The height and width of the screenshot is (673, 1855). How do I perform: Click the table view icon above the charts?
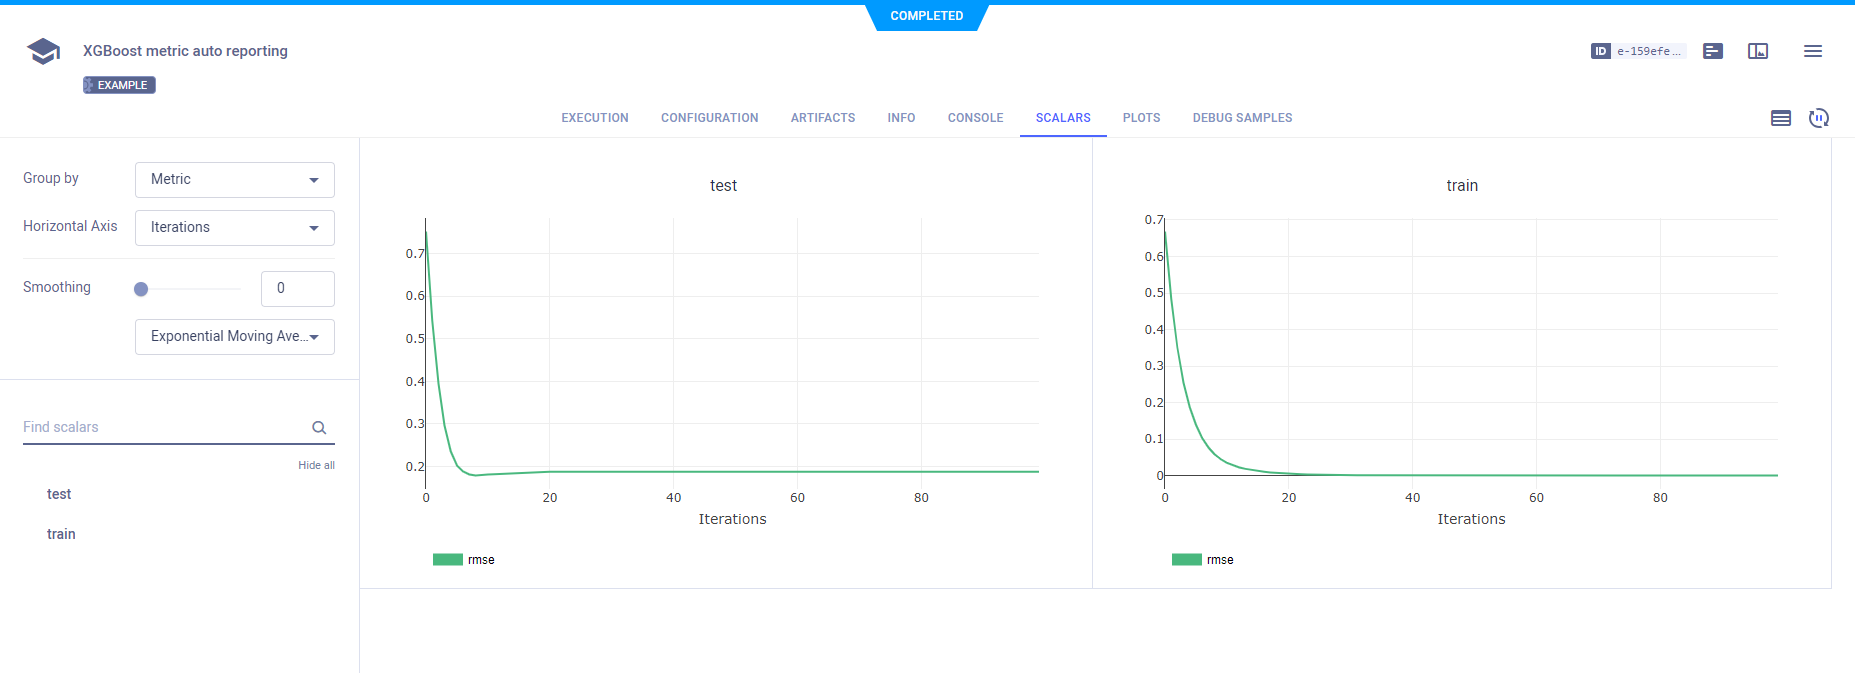(x=1780, y=118)
